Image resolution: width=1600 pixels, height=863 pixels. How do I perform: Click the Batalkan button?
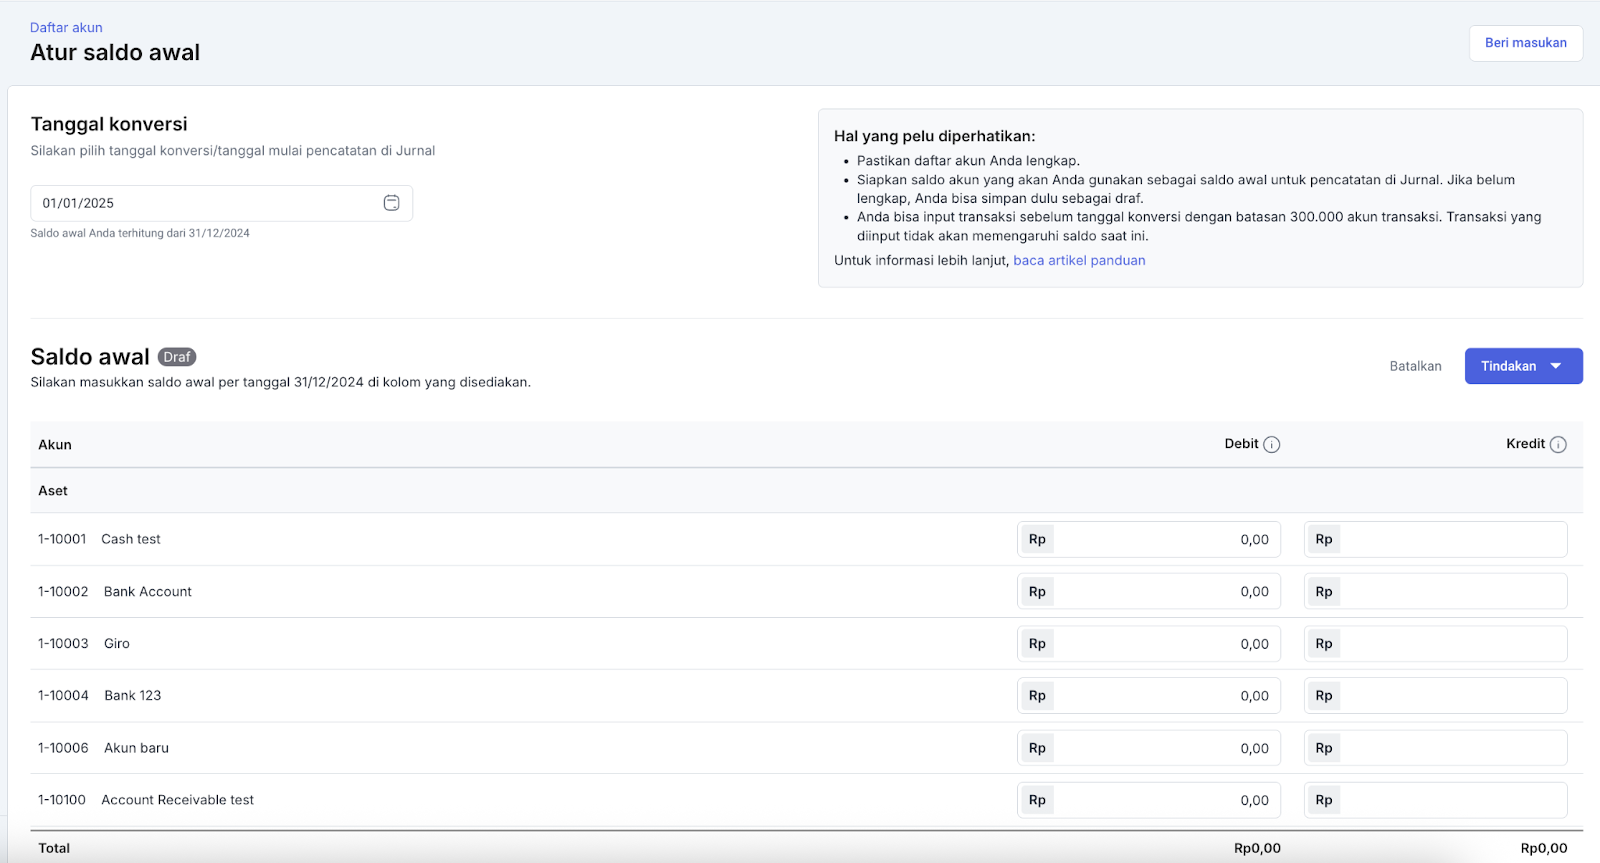[1415, 366]
